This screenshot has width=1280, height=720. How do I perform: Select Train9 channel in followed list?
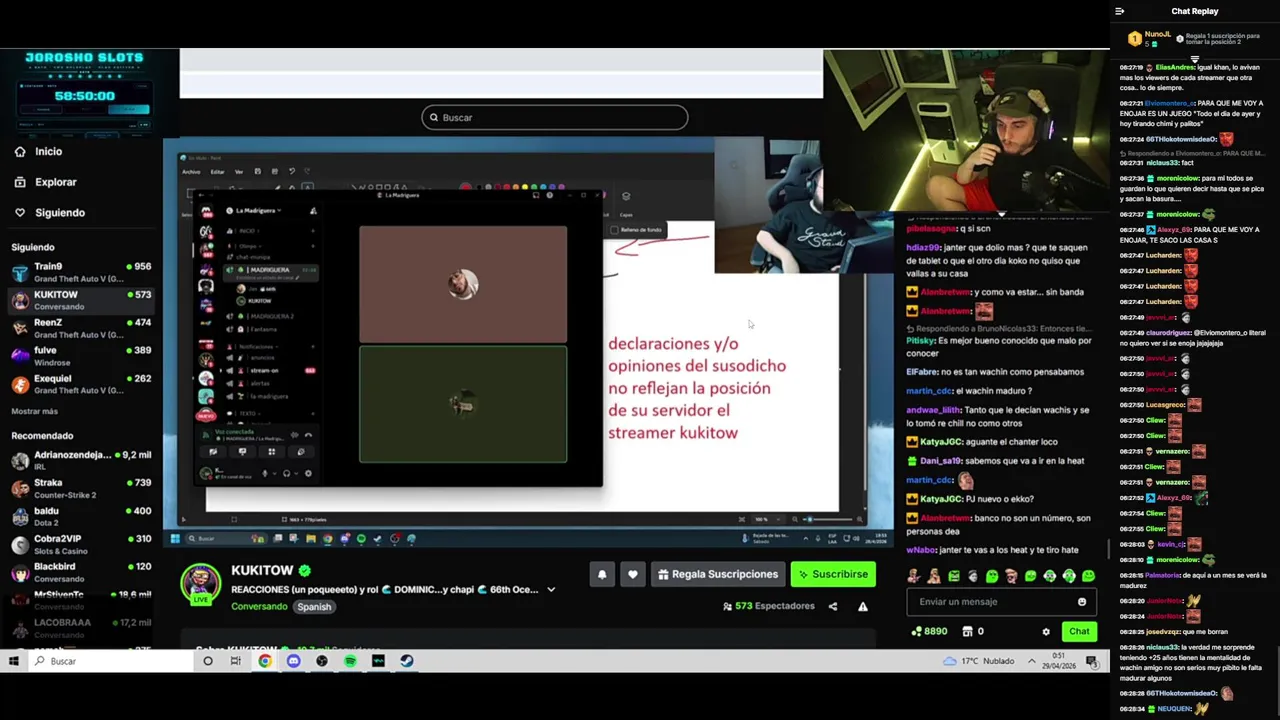81,272
